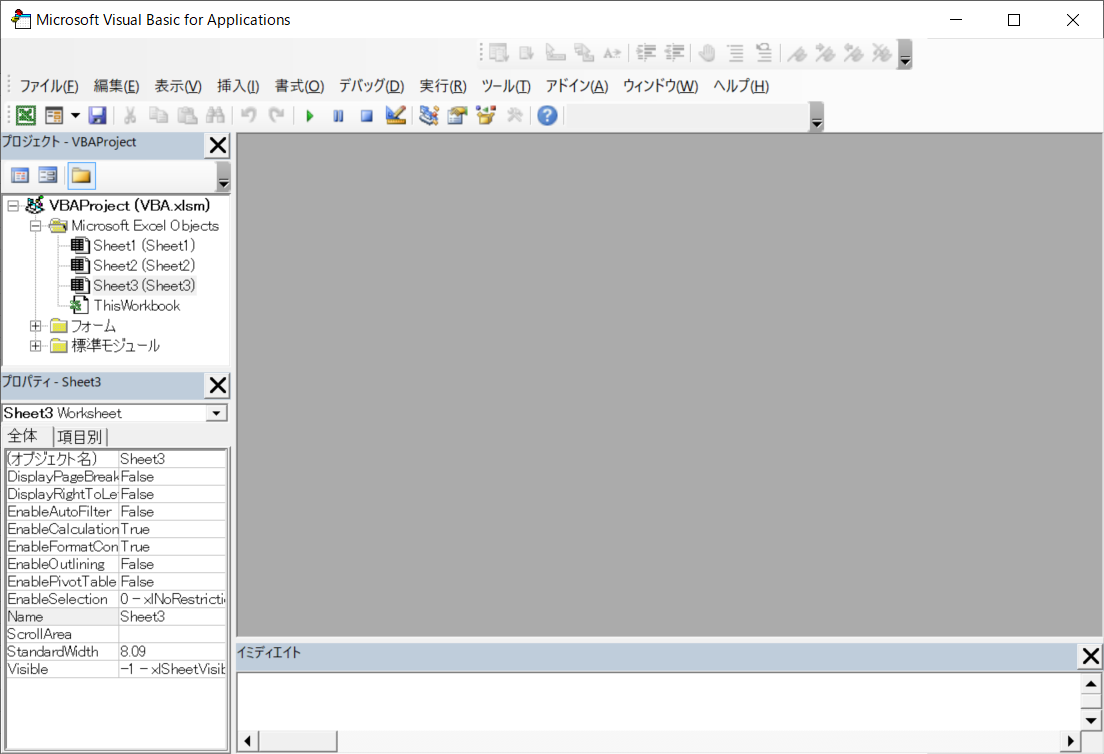The width and height of the screenshot is (1104, 754).
Task: Open the Sheet3 Worksheet object dropdown
Action: (x=217, y=413)
